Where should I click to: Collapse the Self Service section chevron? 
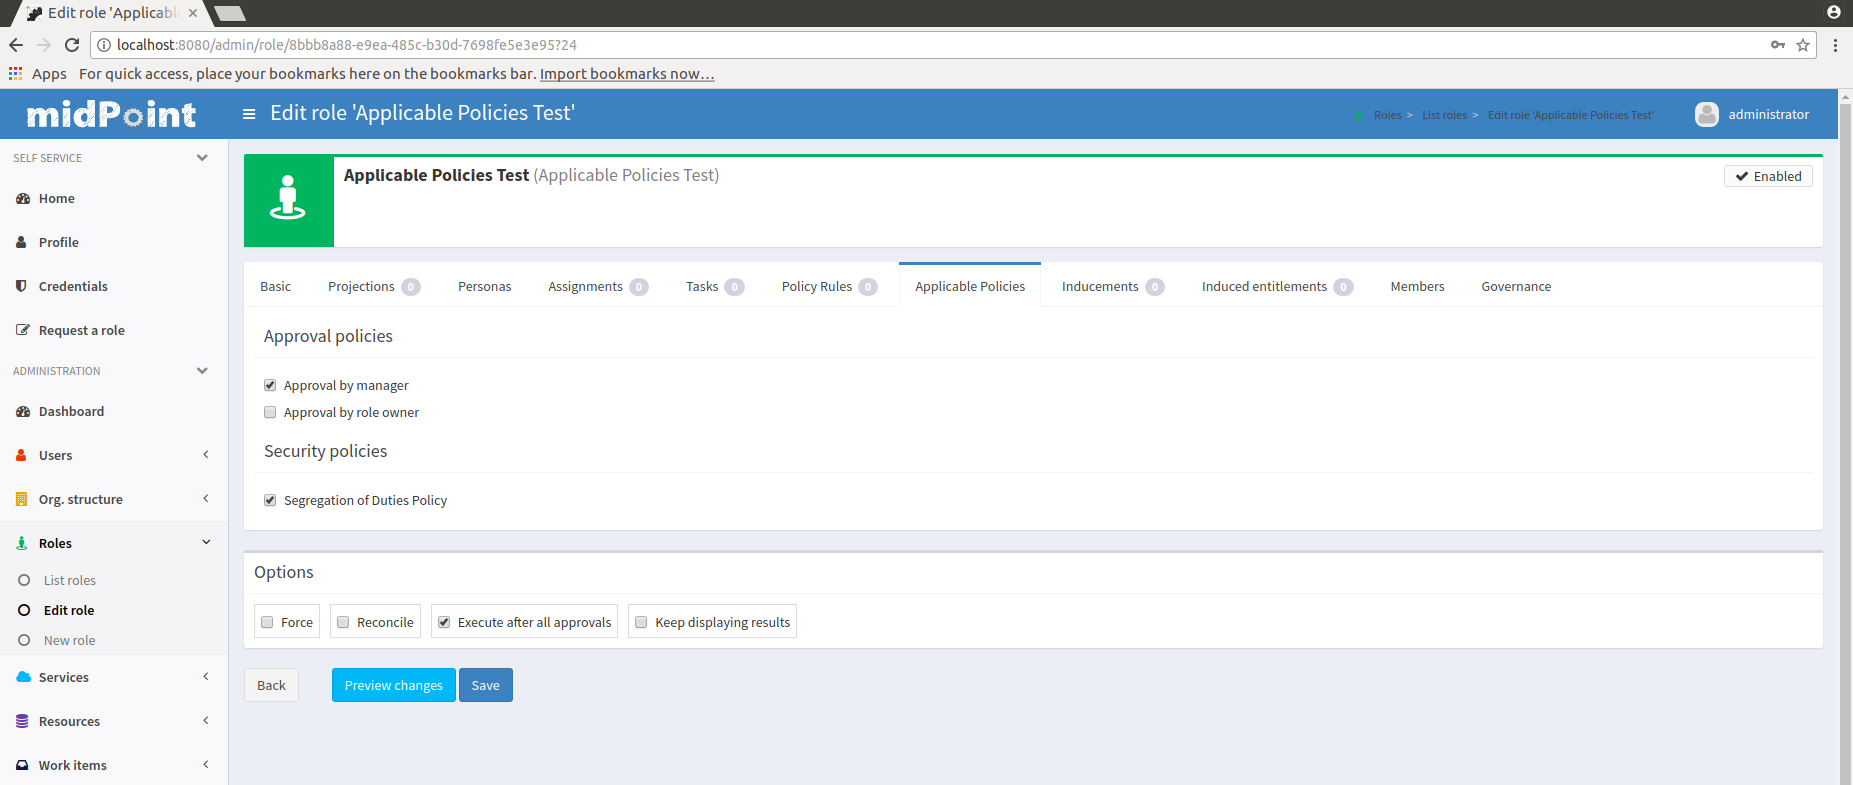click(202, 158)
